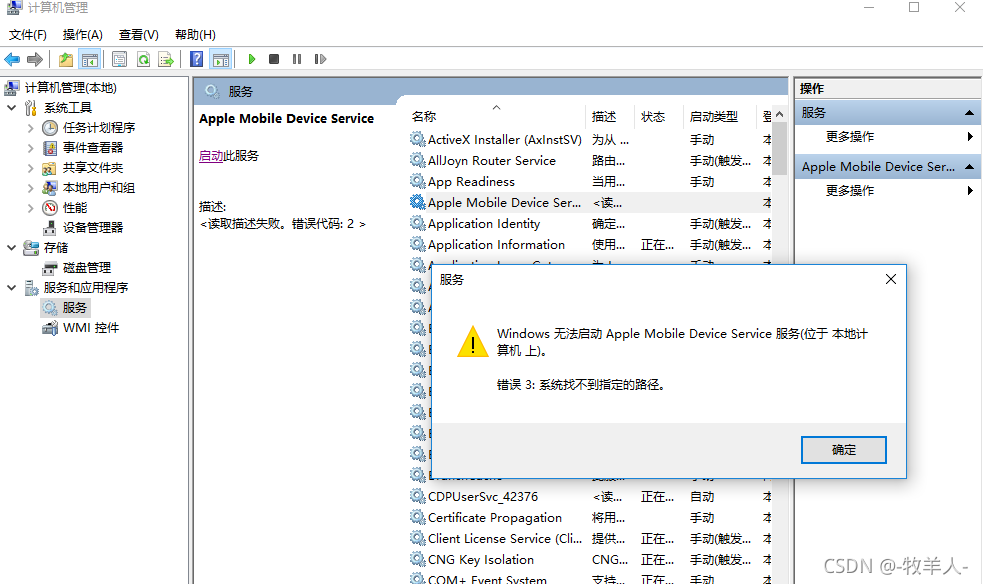Collapse the 系统工具 tree node
The height and width of the screenshot is (584, 983).
pos(11,108)
